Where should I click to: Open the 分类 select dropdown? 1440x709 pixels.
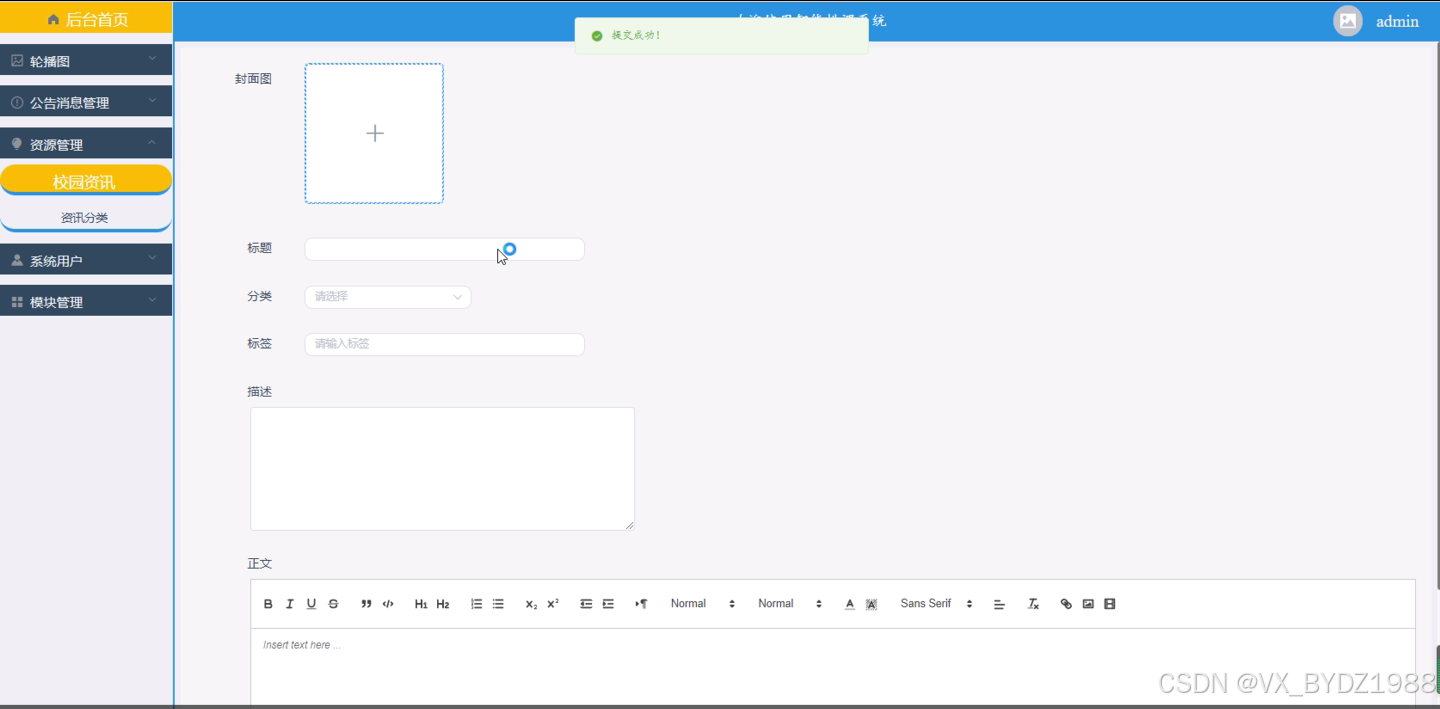[x=388, y=297]
